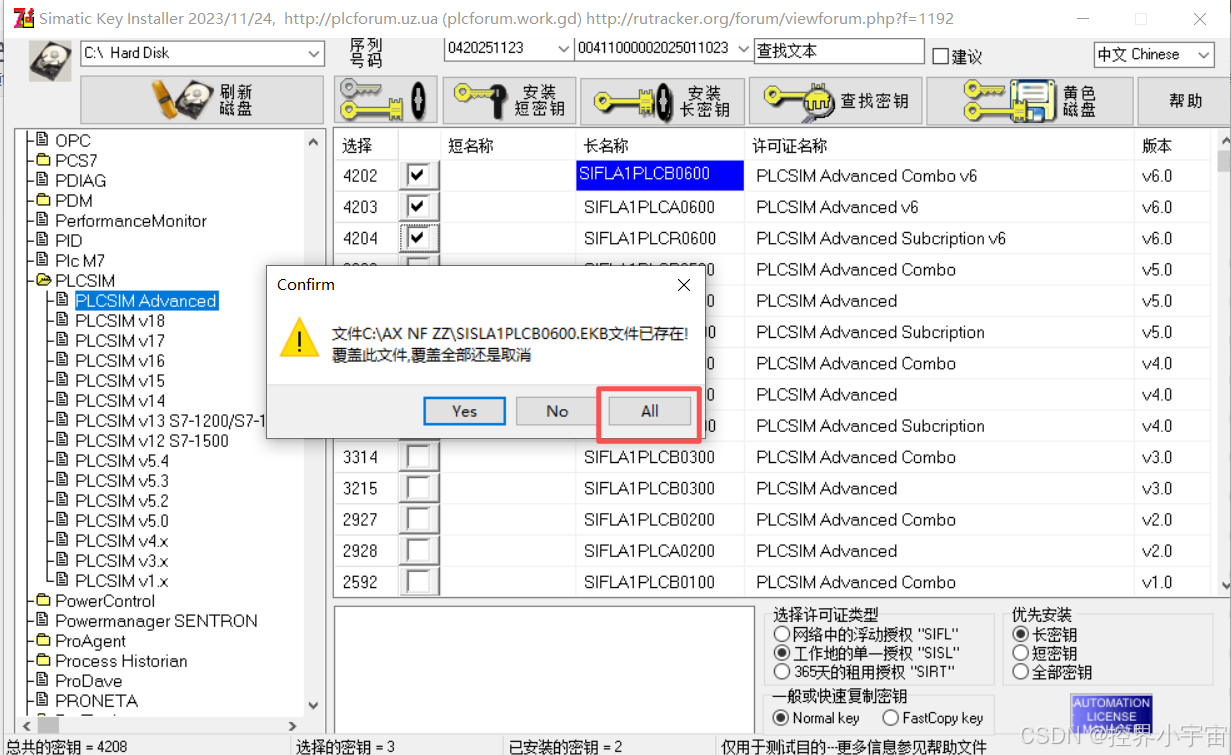Click the Help (帮助) button
Viewport: 1231px width, 755px height.
point(1184,100)
